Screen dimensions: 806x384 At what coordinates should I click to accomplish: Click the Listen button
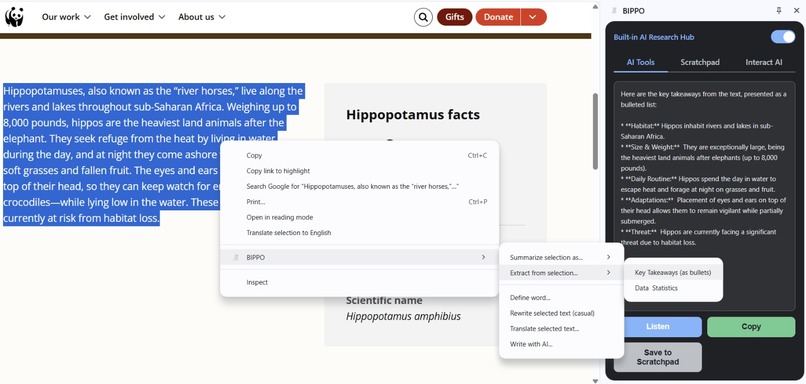point(657,326)
